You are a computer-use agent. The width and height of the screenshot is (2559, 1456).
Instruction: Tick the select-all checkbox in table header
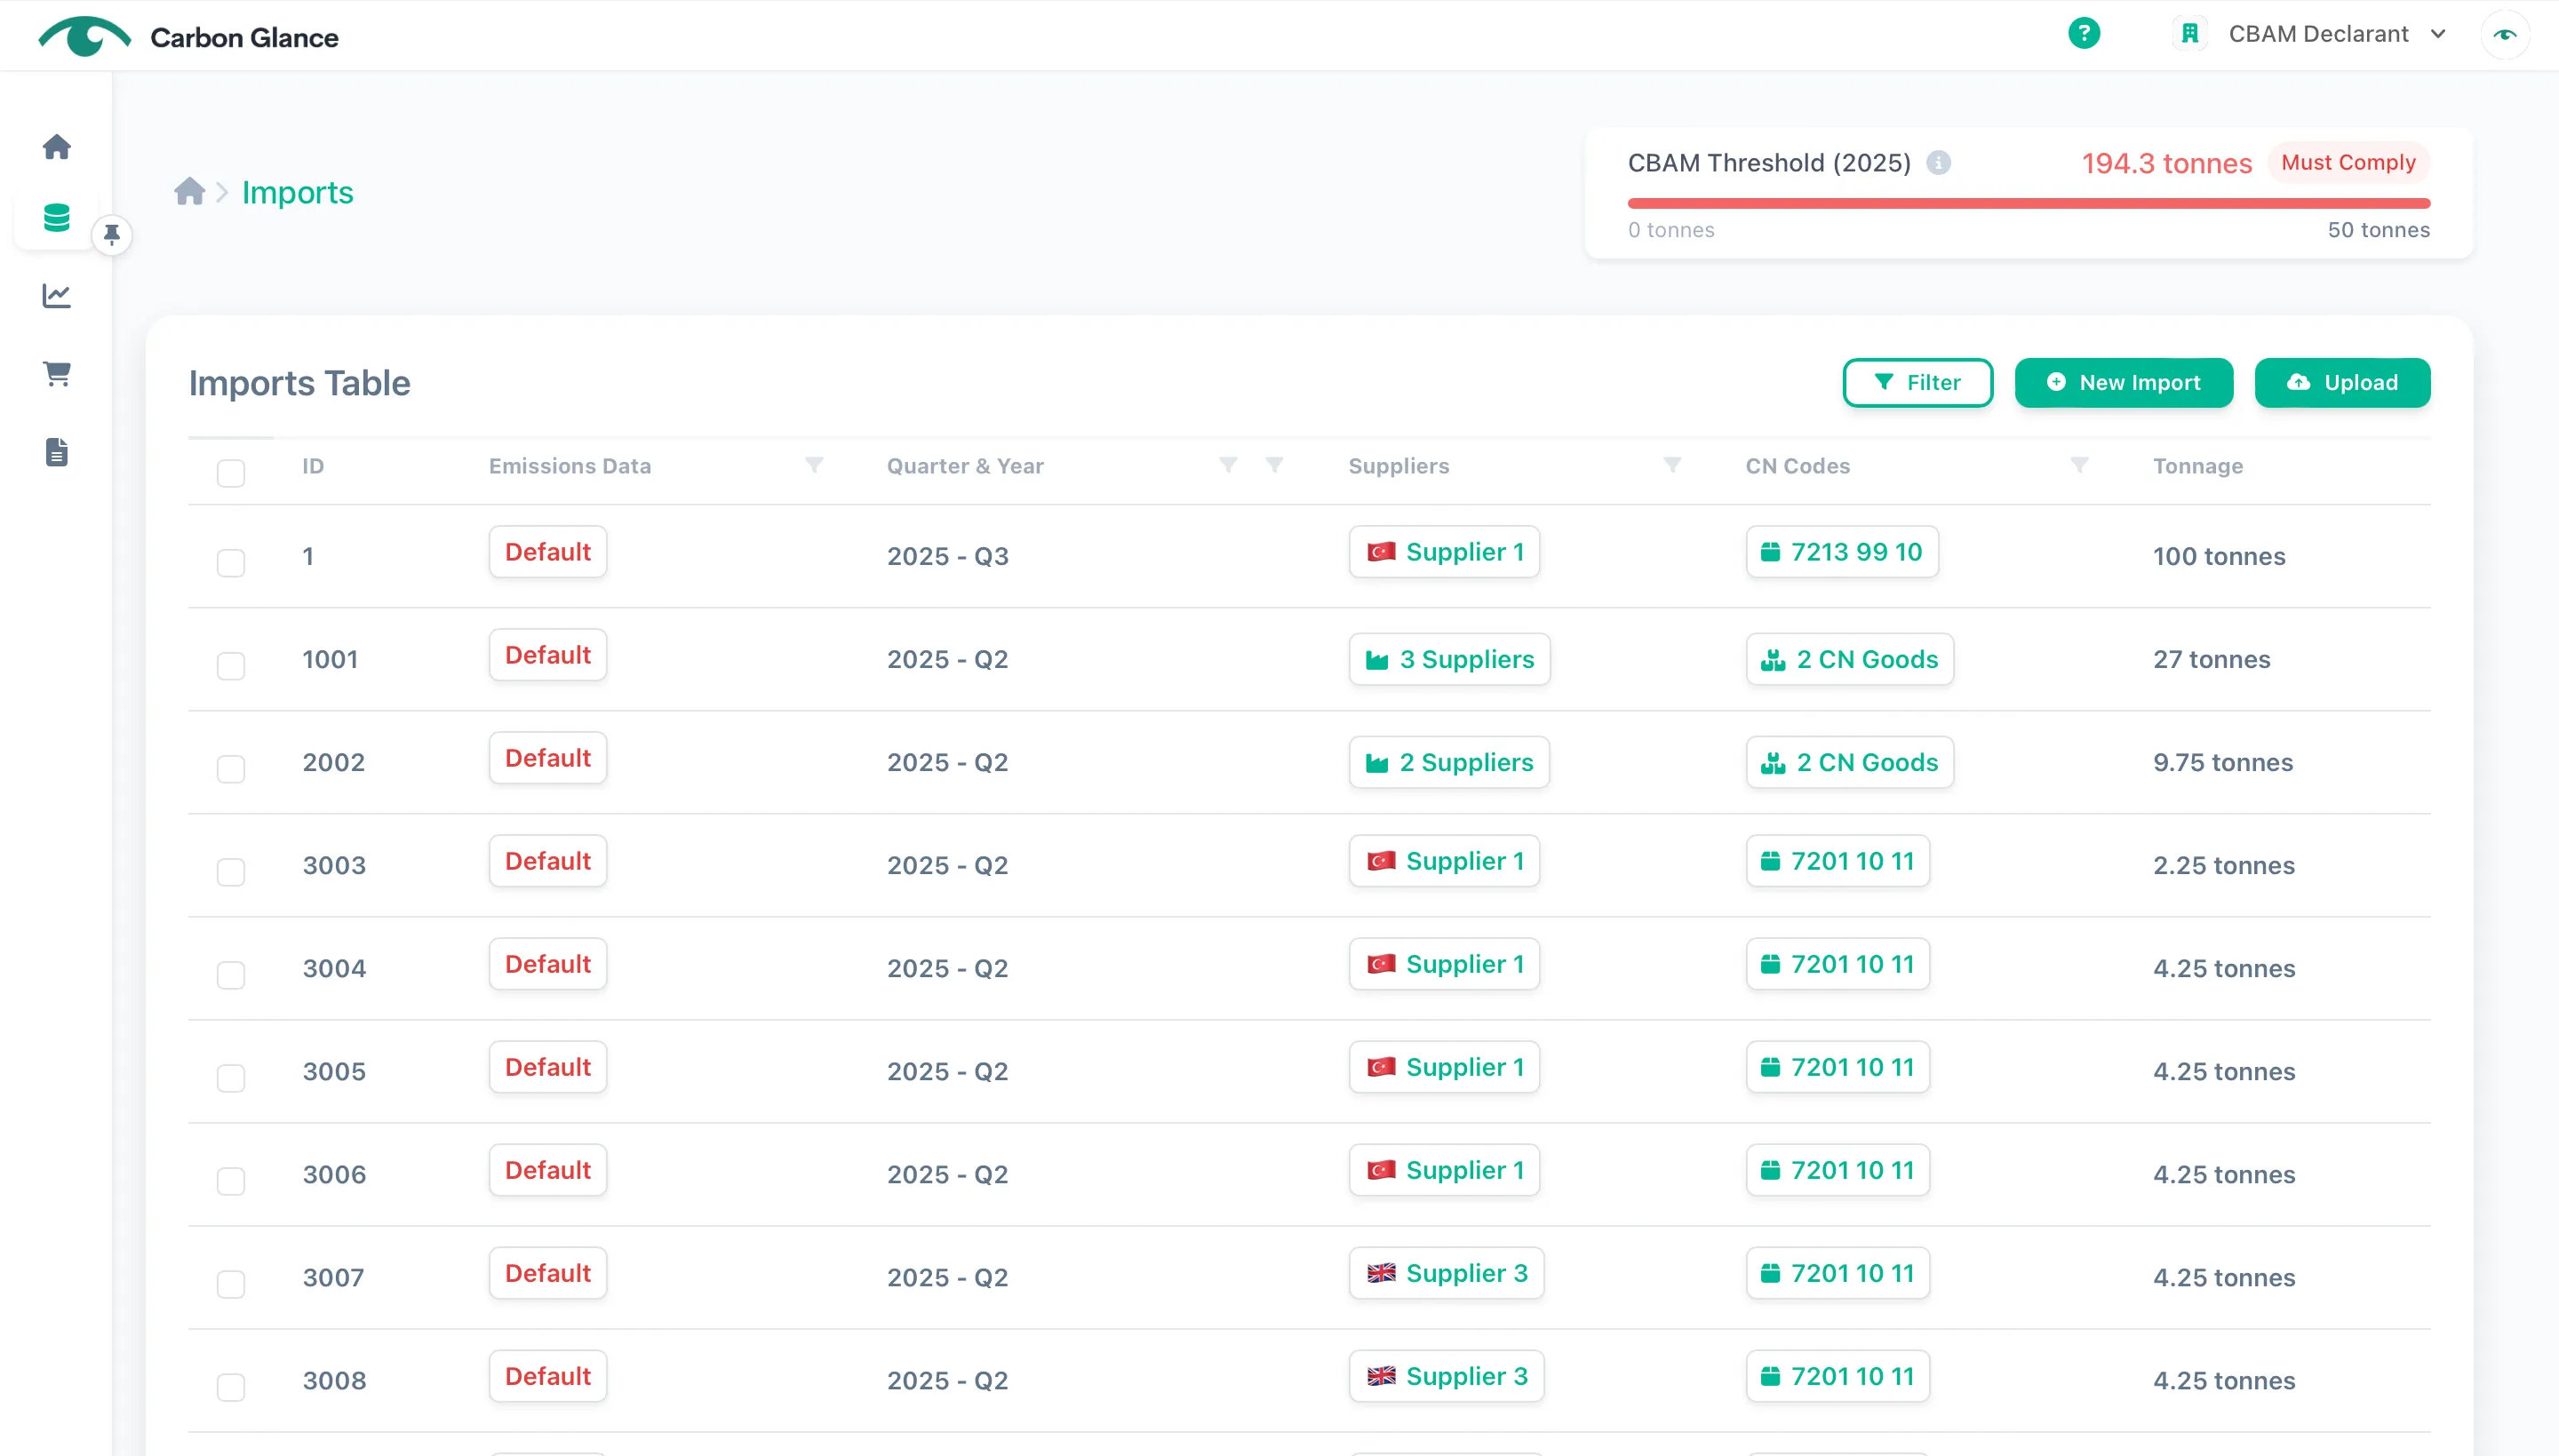pyautogui.click(x=231, y=473)
